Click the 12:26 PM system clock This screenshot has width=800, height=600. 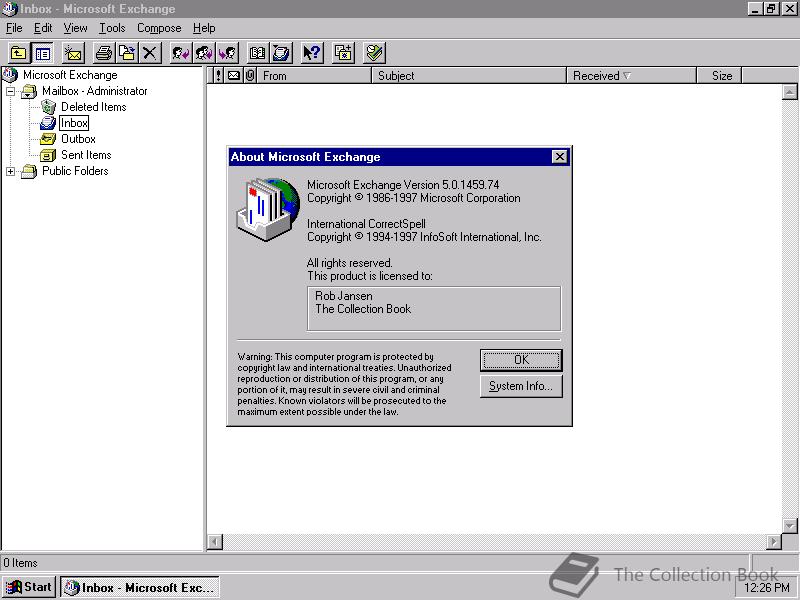tap(767, 588)
